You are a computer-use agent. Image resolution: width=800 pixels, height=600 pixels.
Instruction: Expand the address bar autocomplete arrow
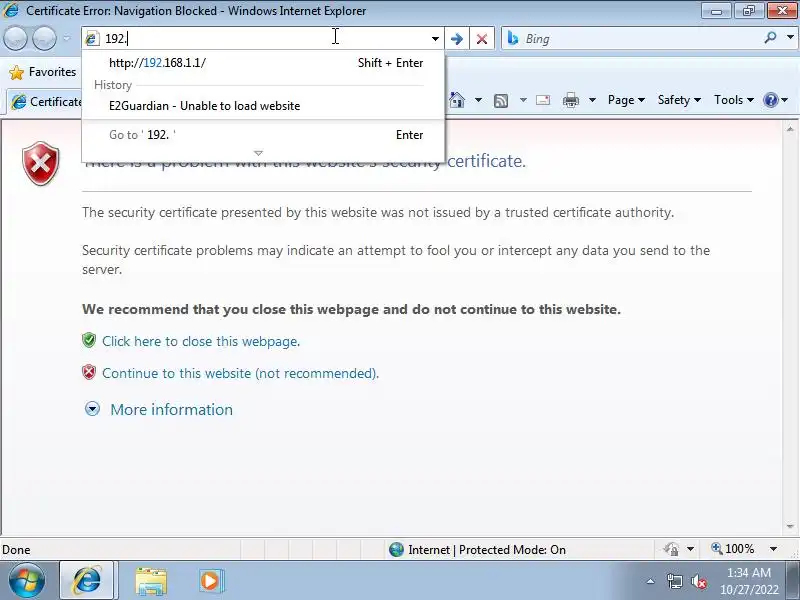[x=435, y=39]
